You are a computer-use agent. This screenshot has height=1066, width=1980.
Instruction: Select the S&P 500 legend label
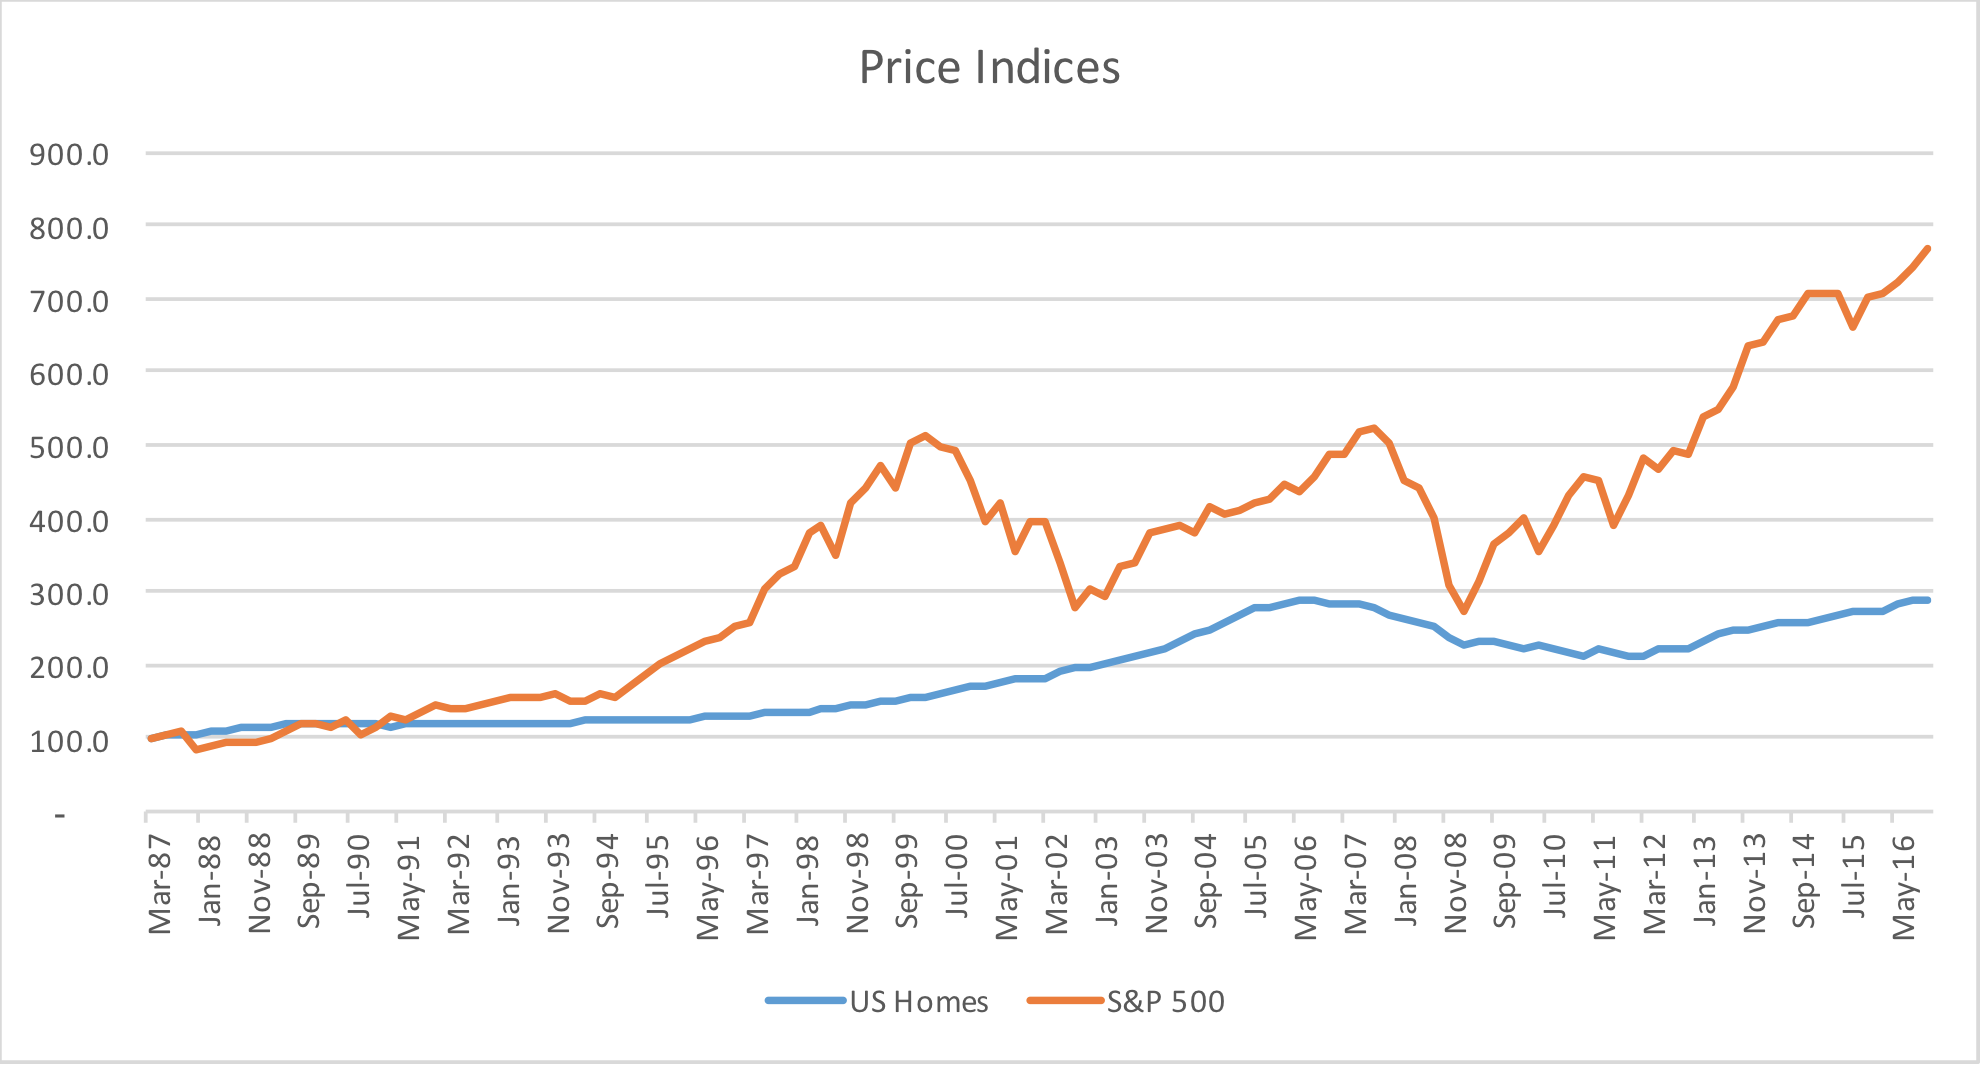1165,1001
